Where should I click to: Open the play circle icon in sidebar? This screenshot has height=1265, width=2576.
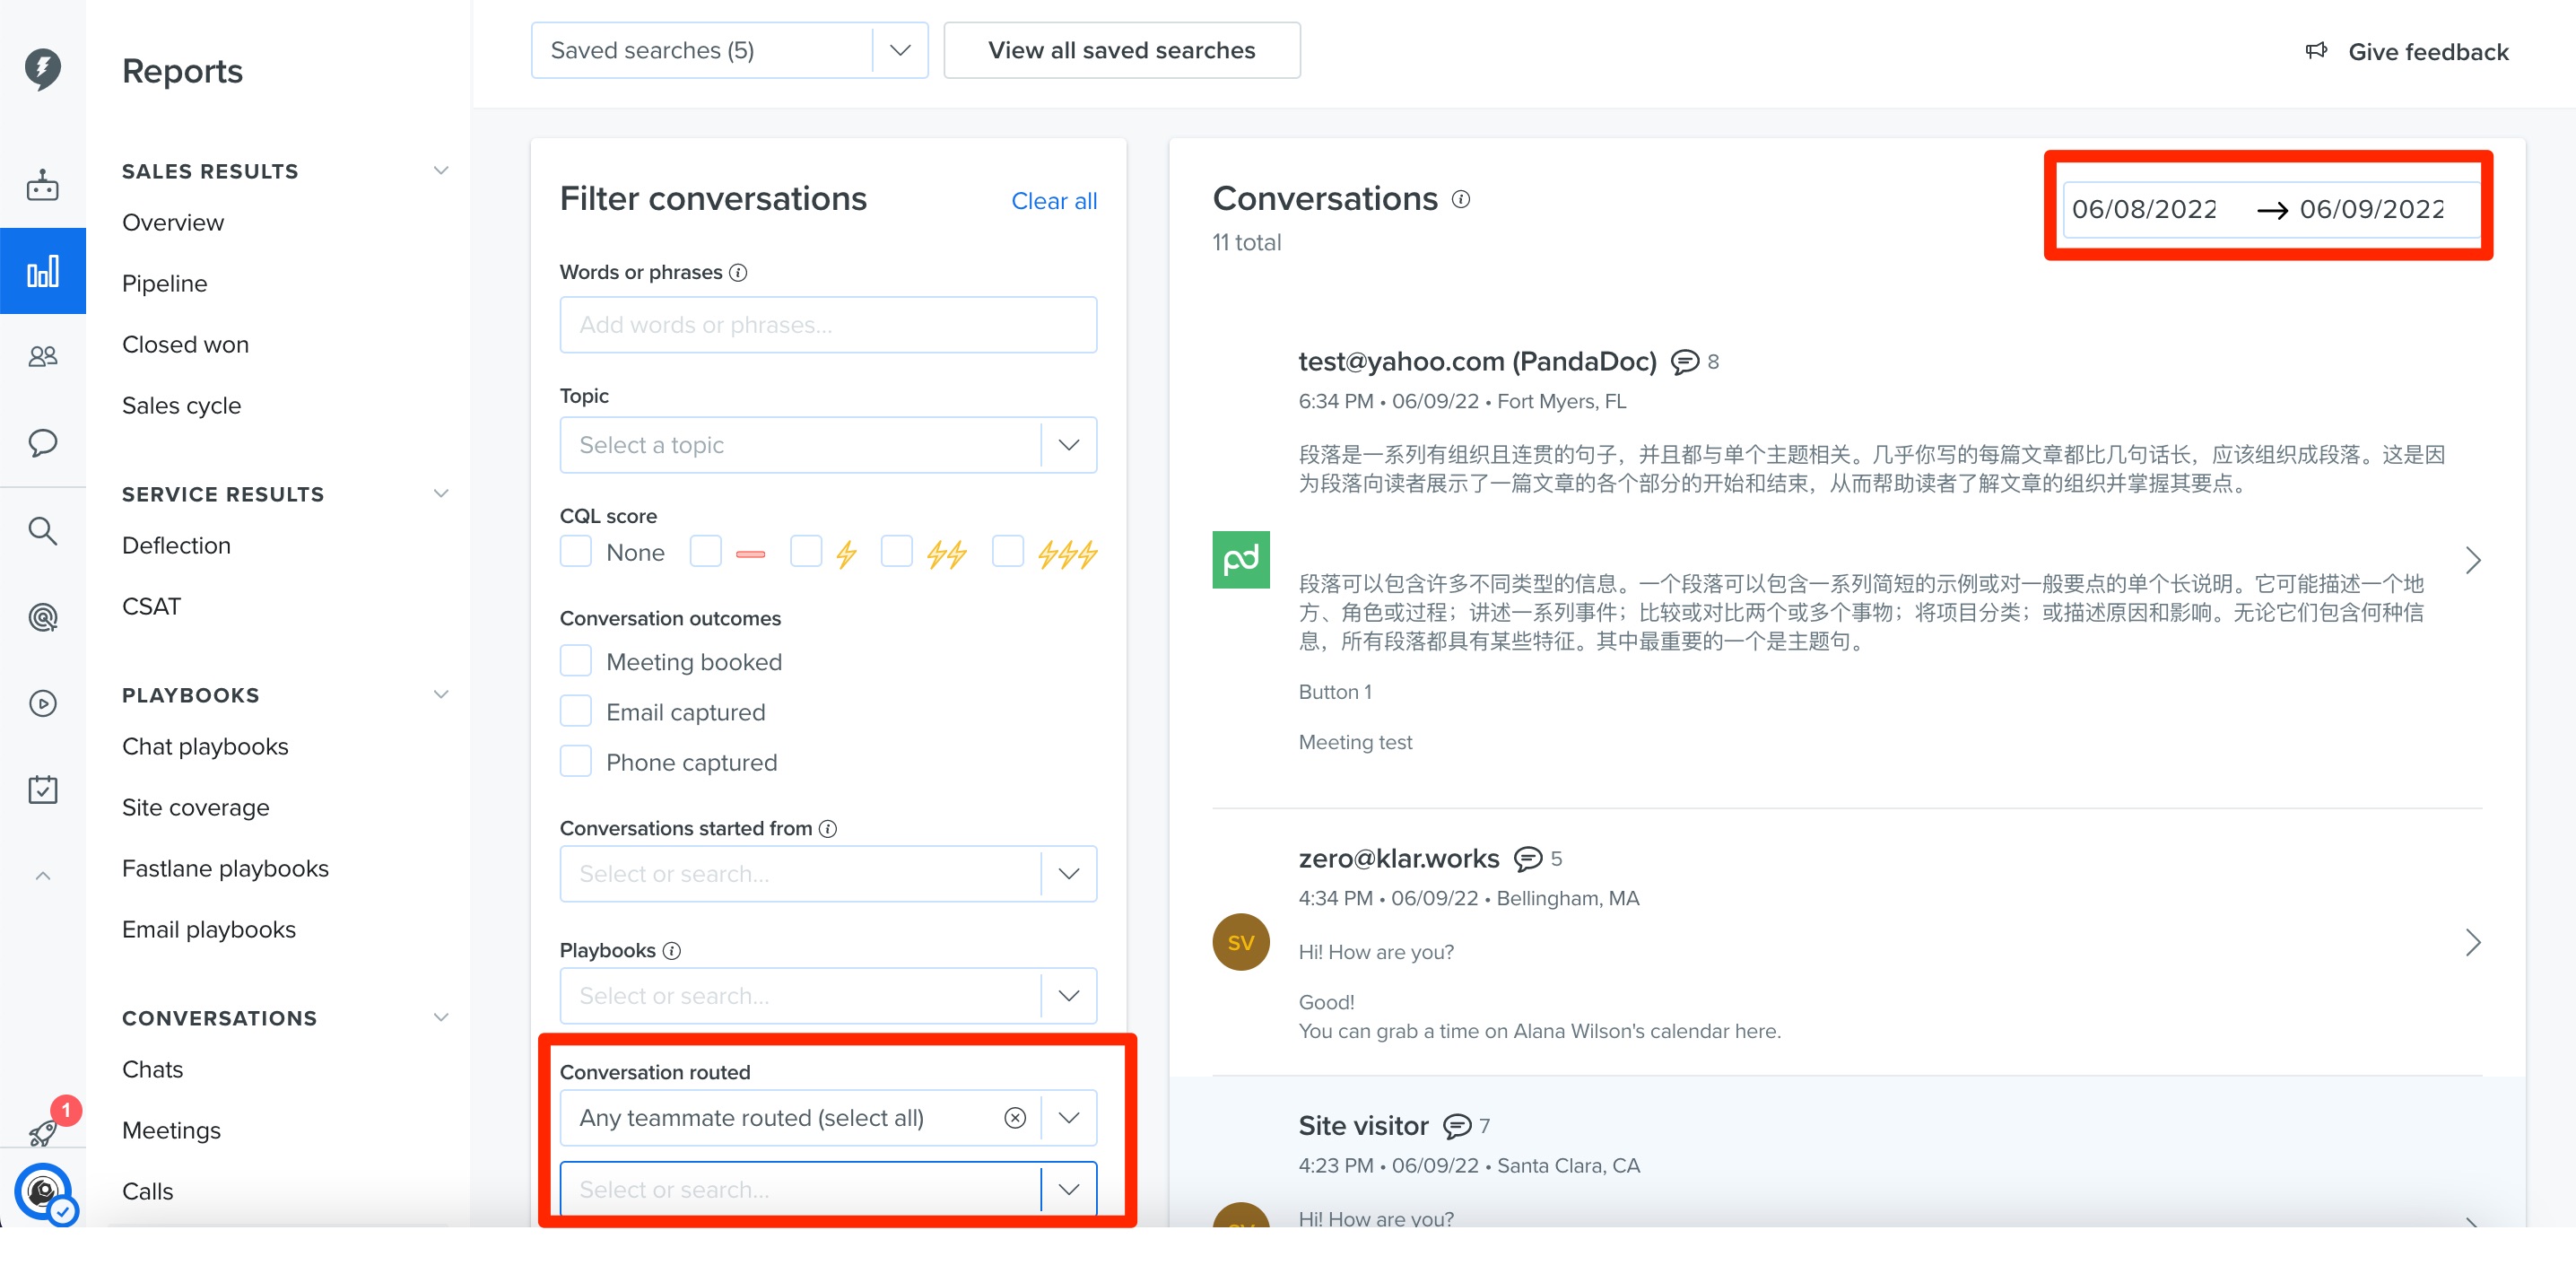42,704
